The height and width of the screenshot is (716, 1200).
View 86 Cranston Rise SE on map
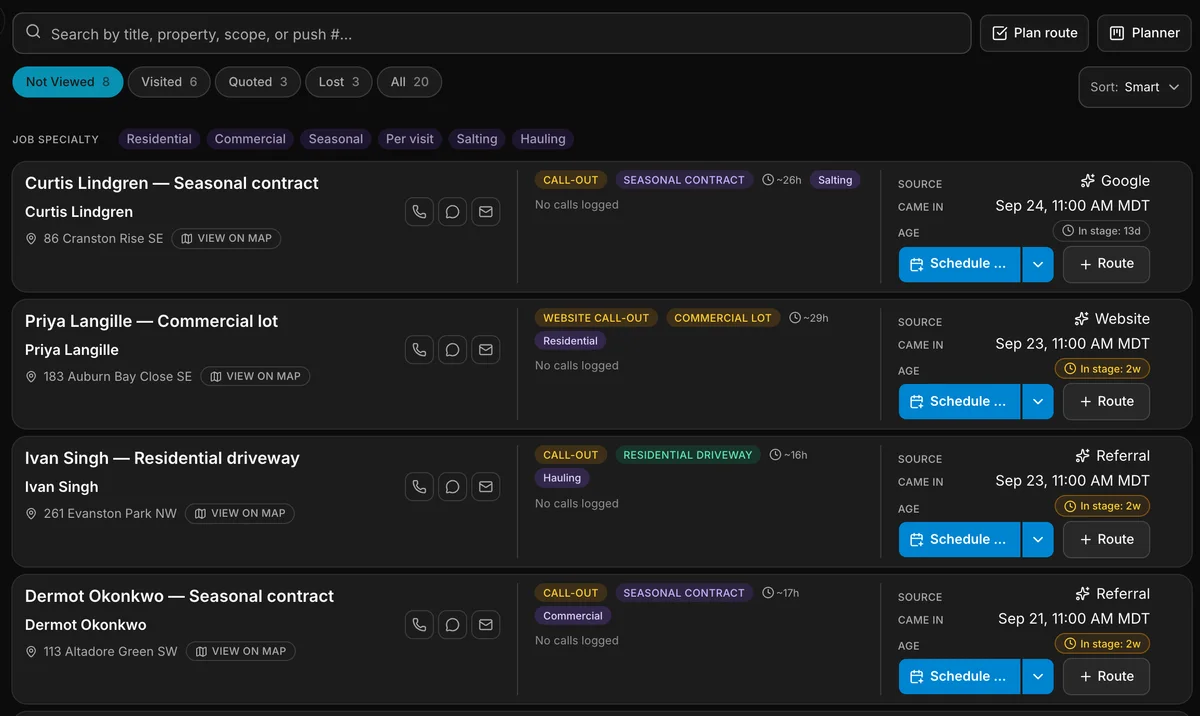coord(226,239)
